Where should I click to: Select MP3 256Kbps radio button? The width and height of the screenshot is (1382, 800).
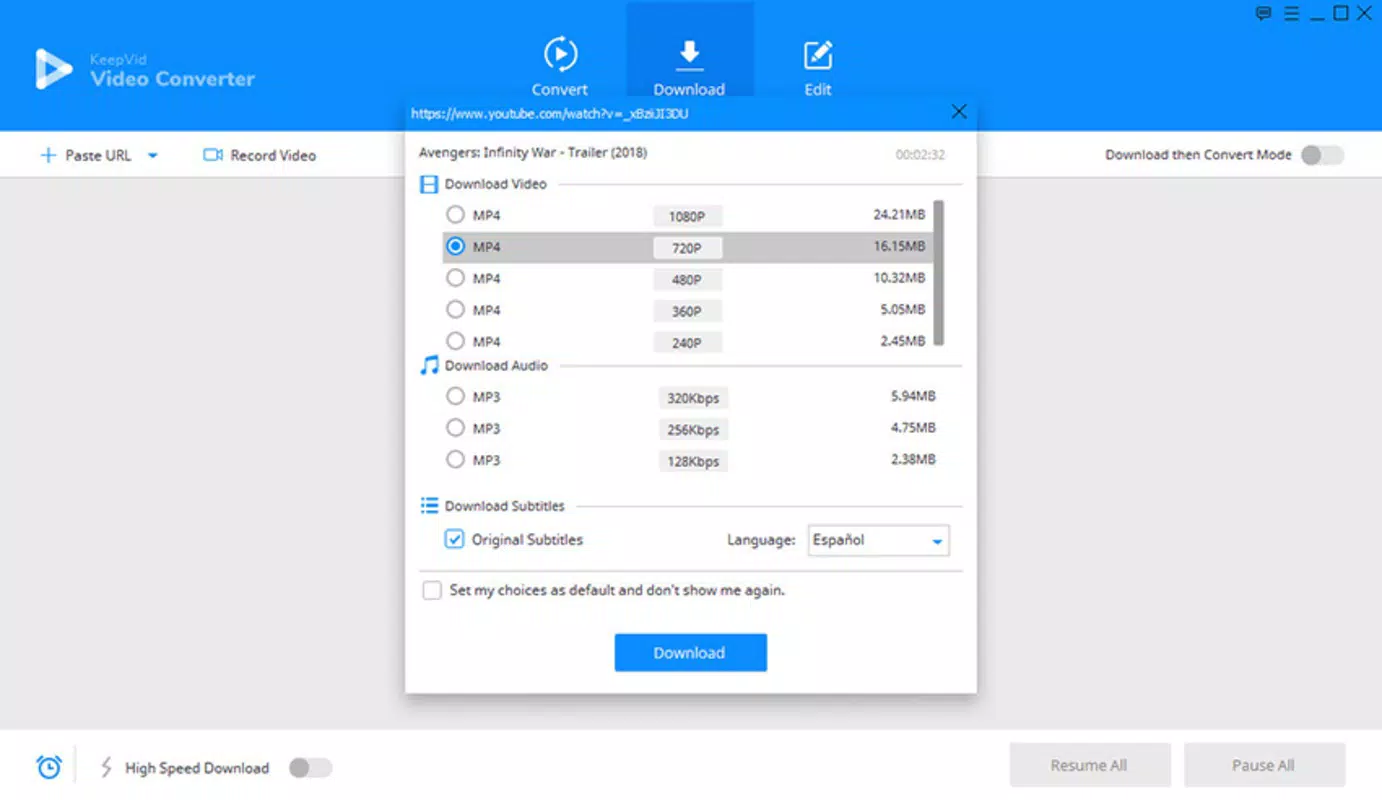click(455, 428)
